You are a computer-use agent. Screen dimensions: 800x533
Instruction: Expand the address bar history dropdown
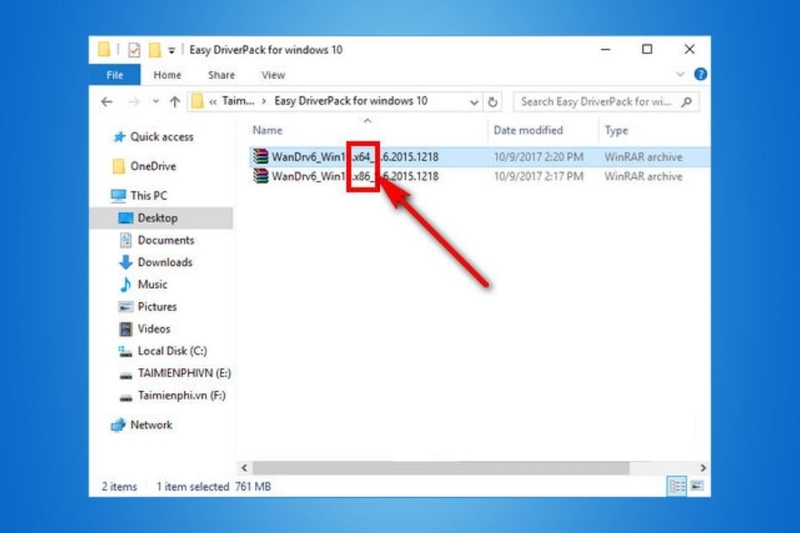[x=474, y=102]
